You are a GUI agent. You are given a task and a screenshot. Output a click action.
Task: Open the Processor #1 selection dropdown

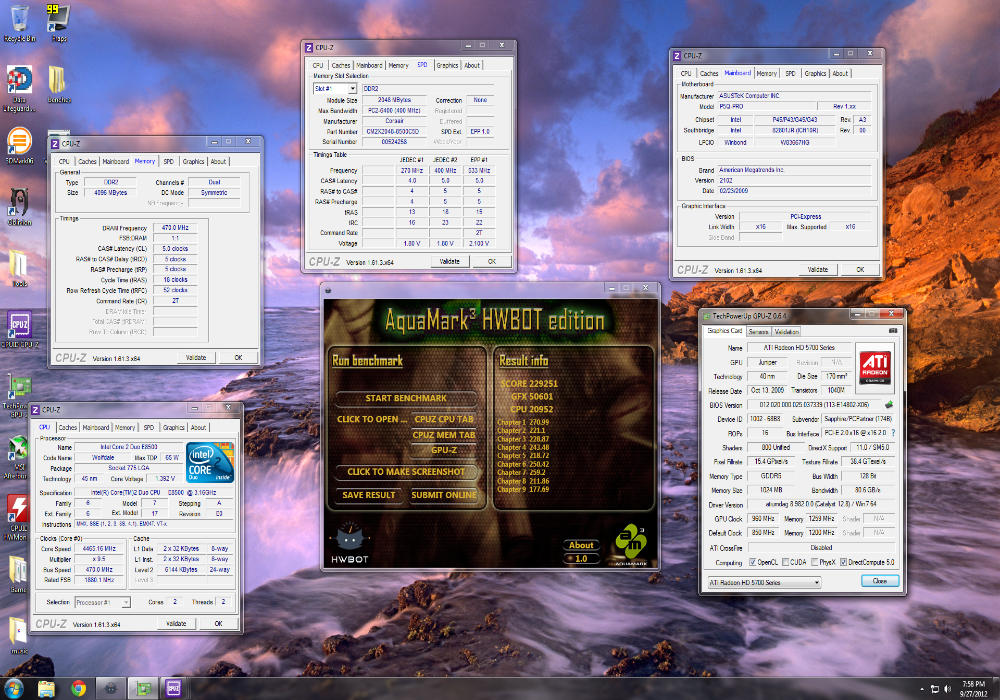103,602
